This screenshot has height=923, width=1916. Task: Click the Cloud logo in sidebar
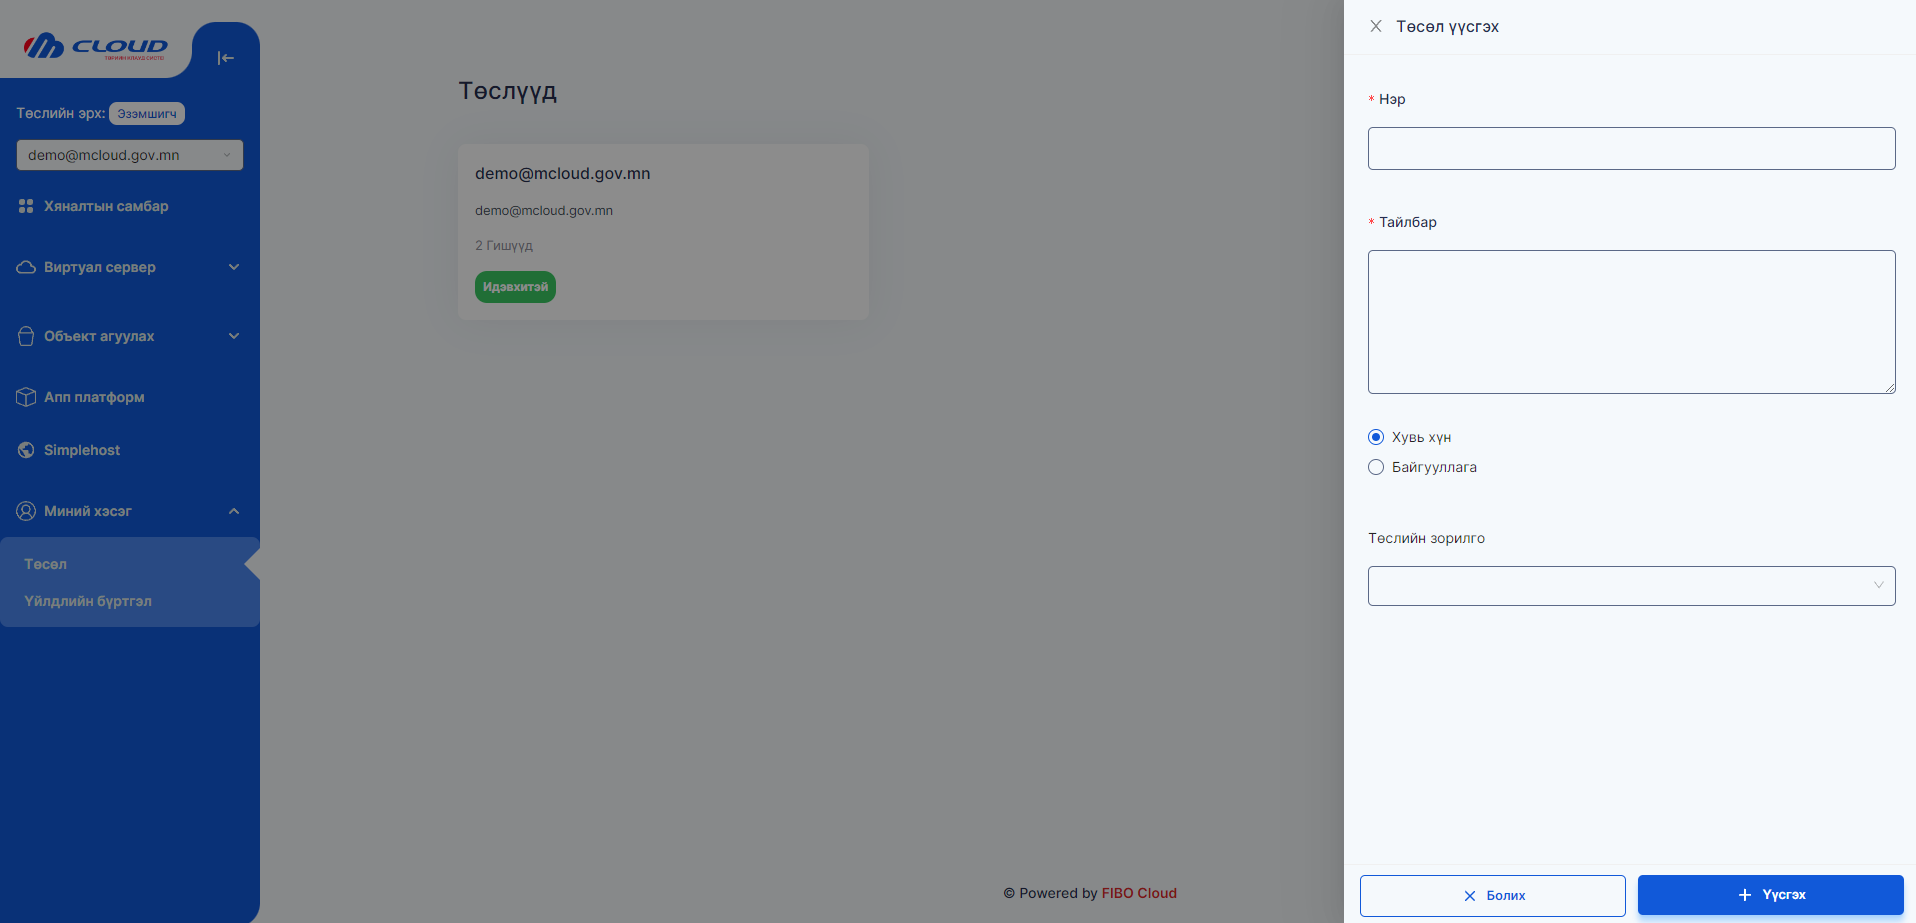point(95,46)
